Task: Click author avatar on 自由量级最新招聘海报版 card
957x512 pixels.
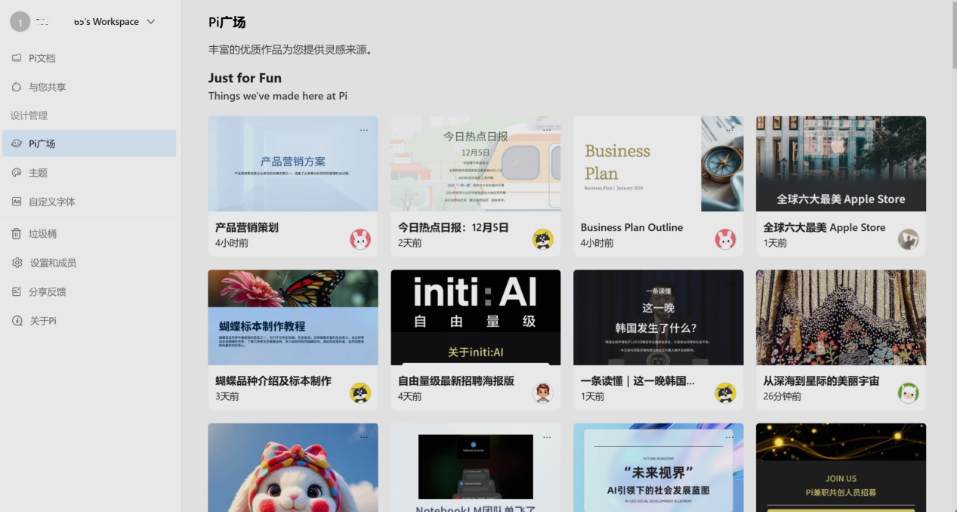Action: [x=543, y=393]
